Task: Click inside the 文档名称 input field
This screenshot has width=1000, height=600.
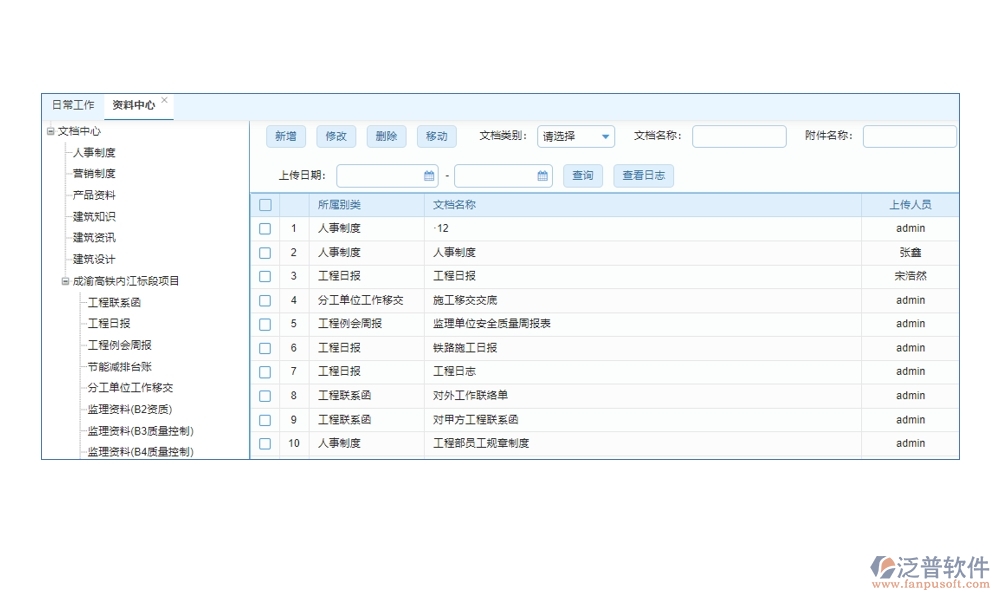Action: [x=739, y=136]
